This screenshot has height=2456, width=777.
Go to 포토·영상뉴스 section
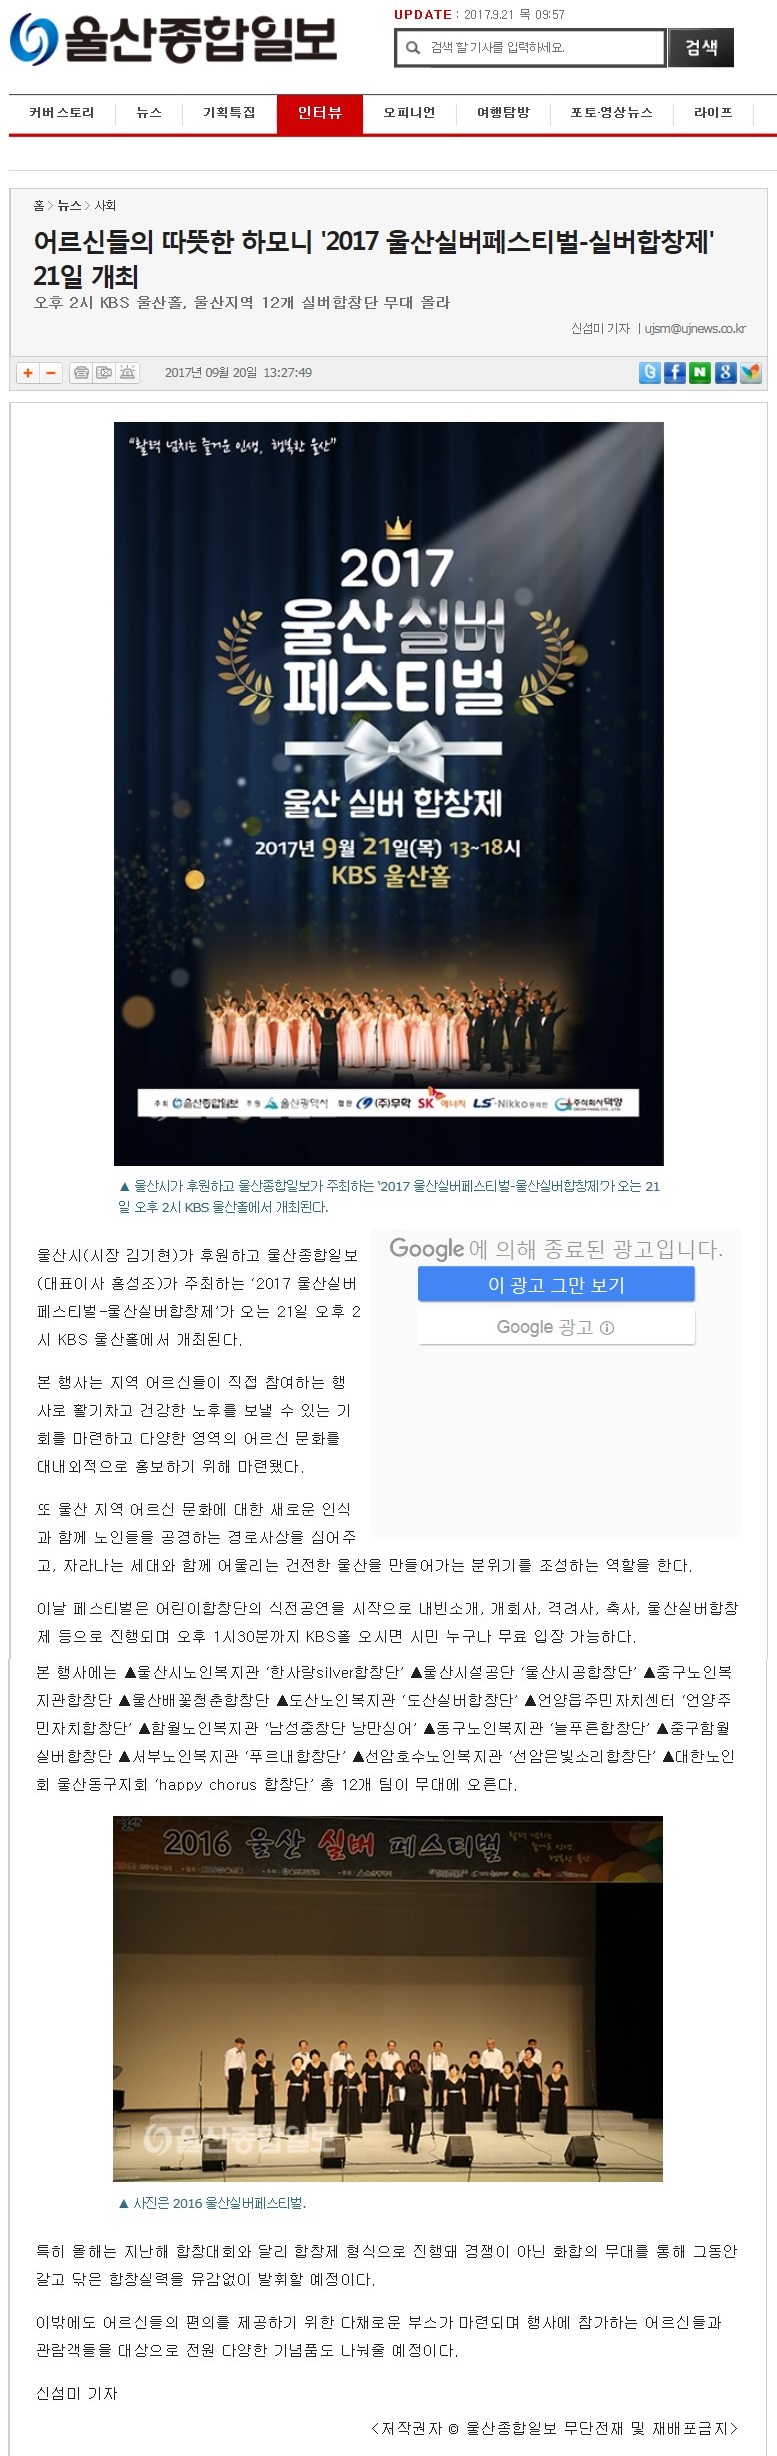(x=611, y=113)
